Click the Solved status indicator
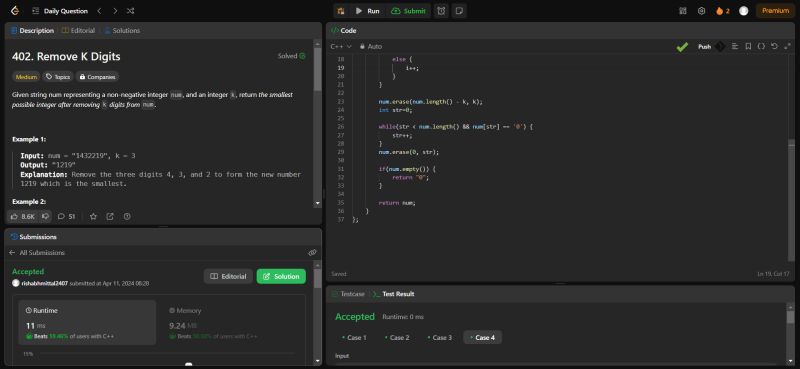This screenshot has height=369, width=800. click(292, 56)
